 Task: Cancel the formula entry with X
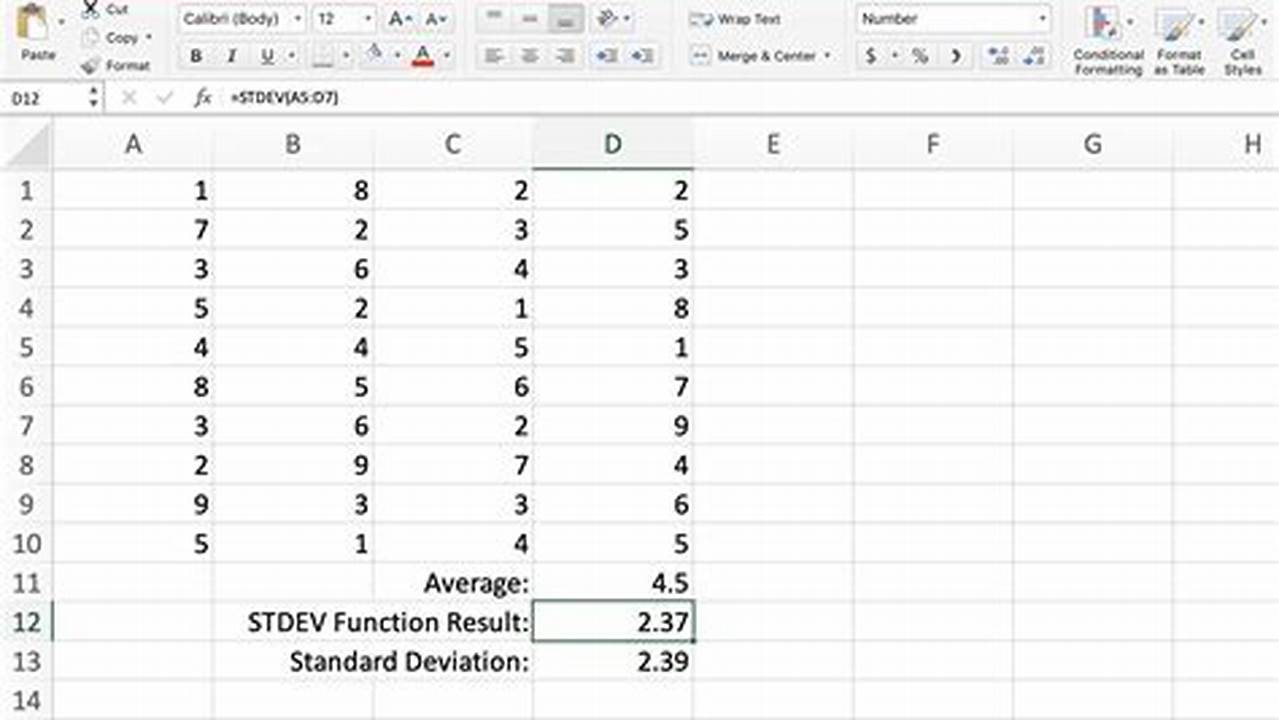[129, 97]
